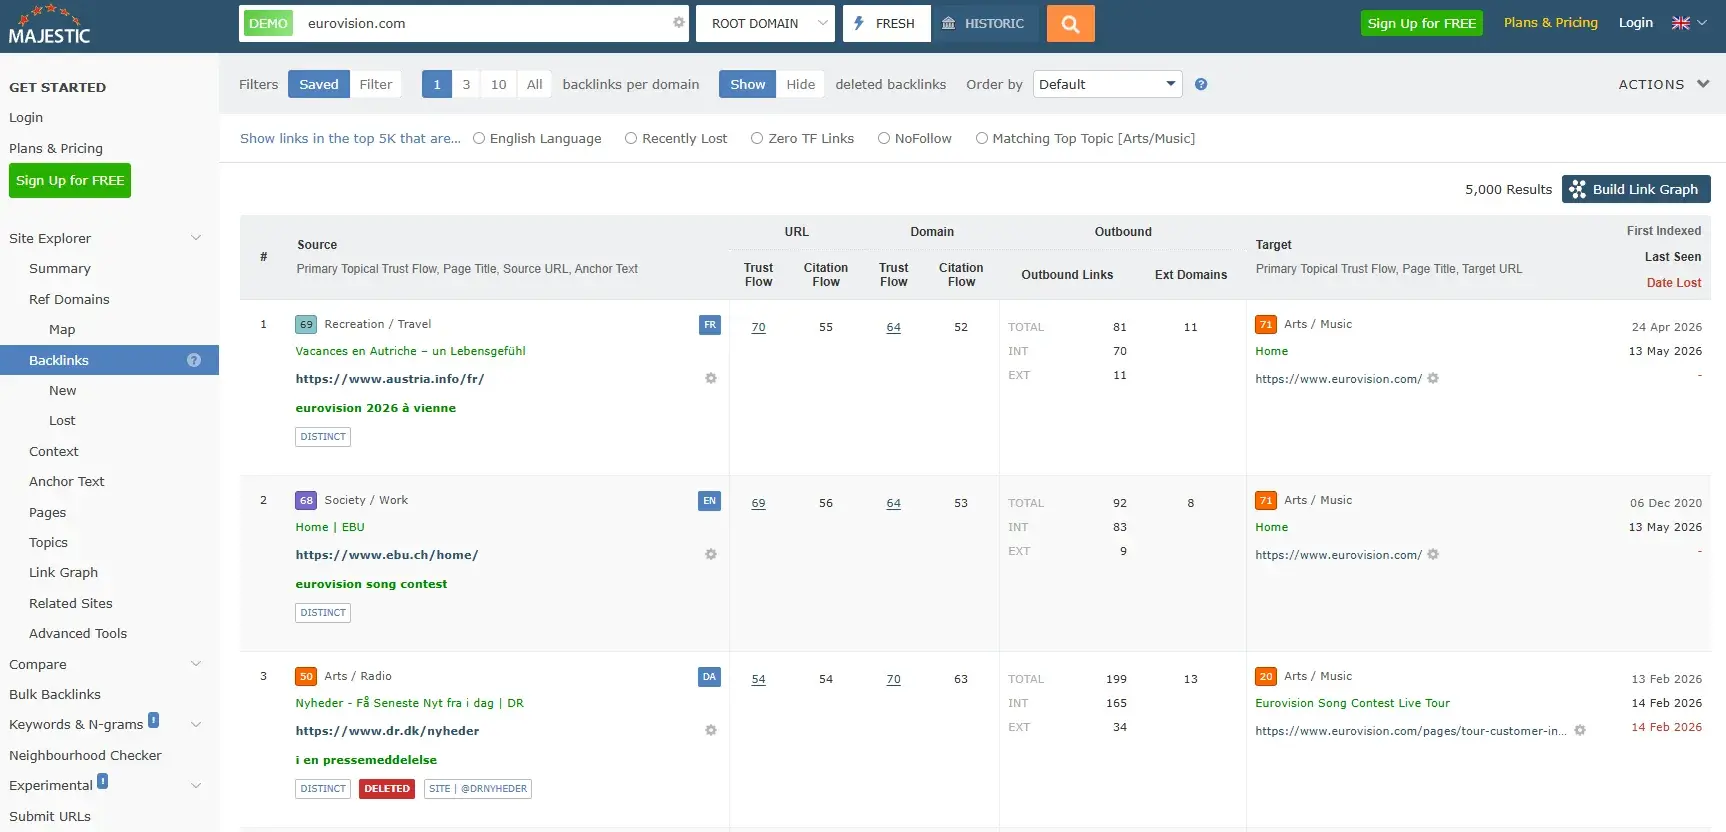Click gear icon for dr.dk source URL
1726x832 pixels.
tap(711, 730)
